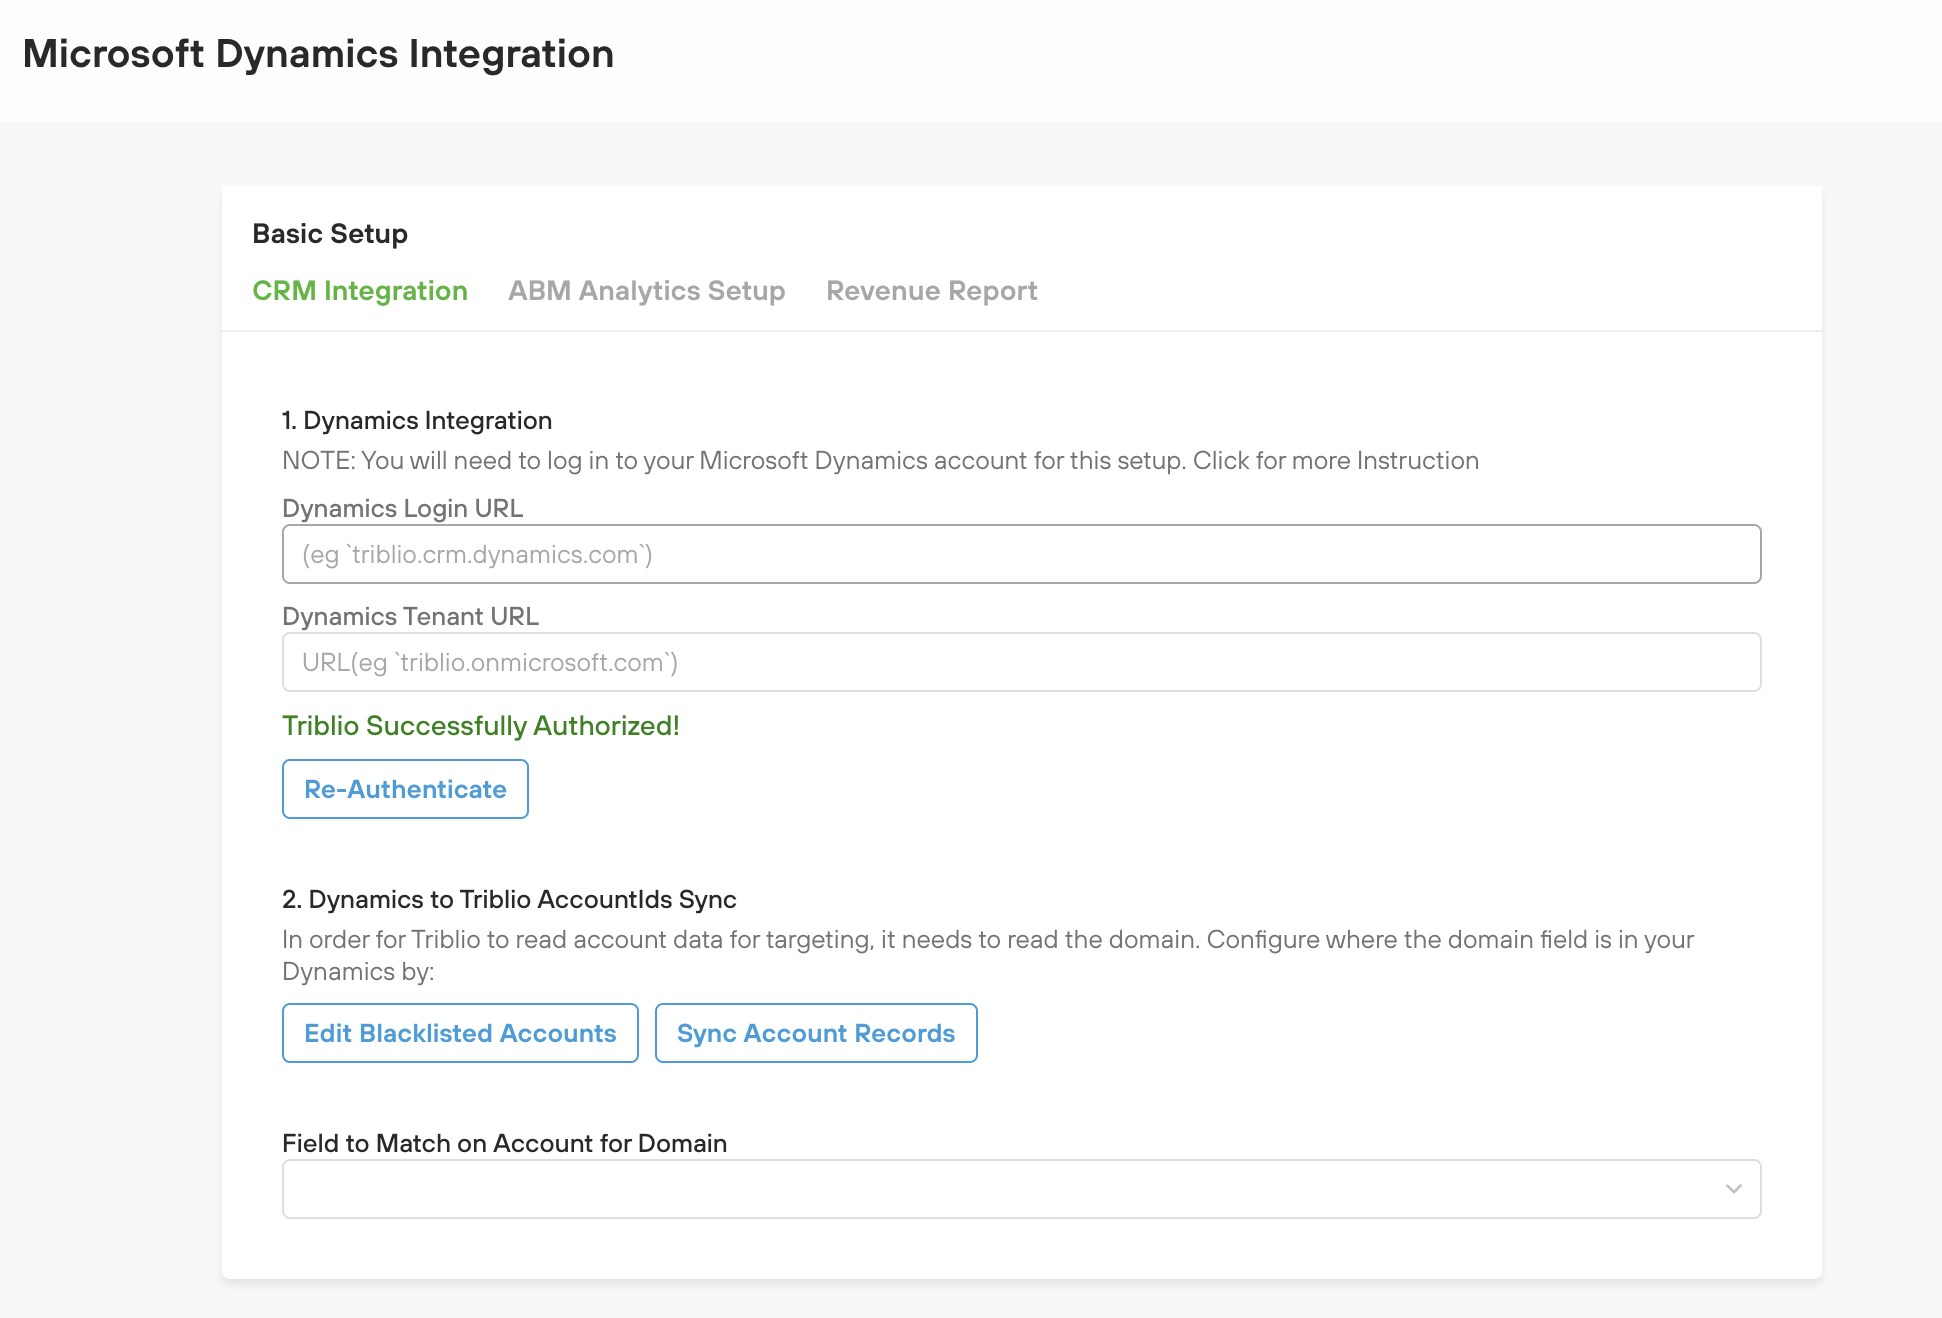This screenshot has height=1318, width=1942.
Task: Click the Dynamics Tenant URL label
Action: click(410, 616)
